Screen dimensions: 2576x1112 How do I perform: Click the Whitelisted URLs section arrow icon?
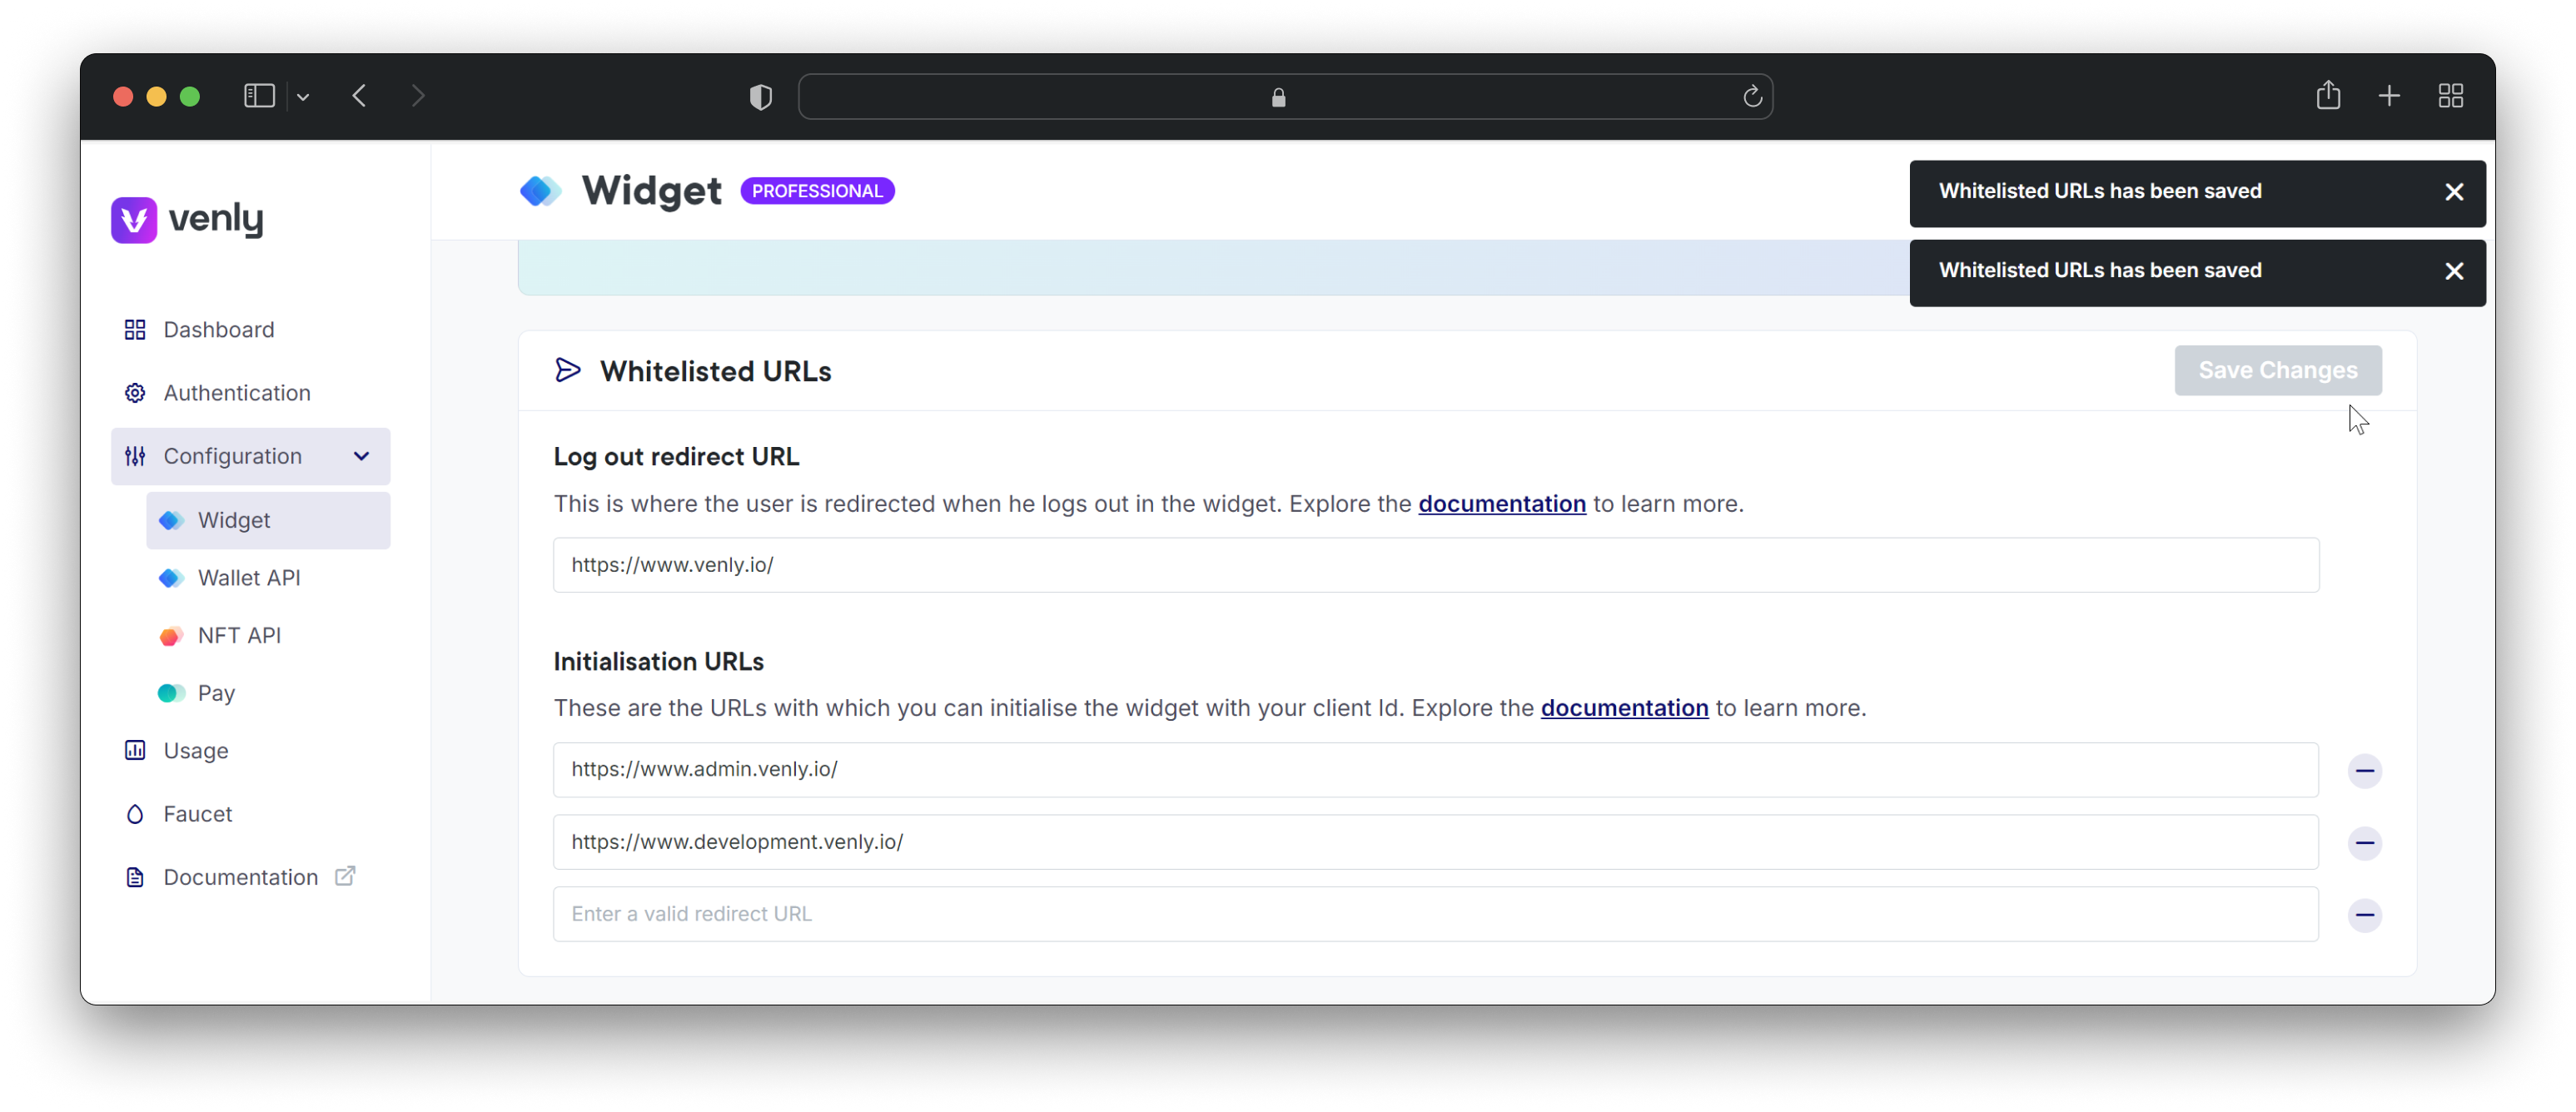569,370
